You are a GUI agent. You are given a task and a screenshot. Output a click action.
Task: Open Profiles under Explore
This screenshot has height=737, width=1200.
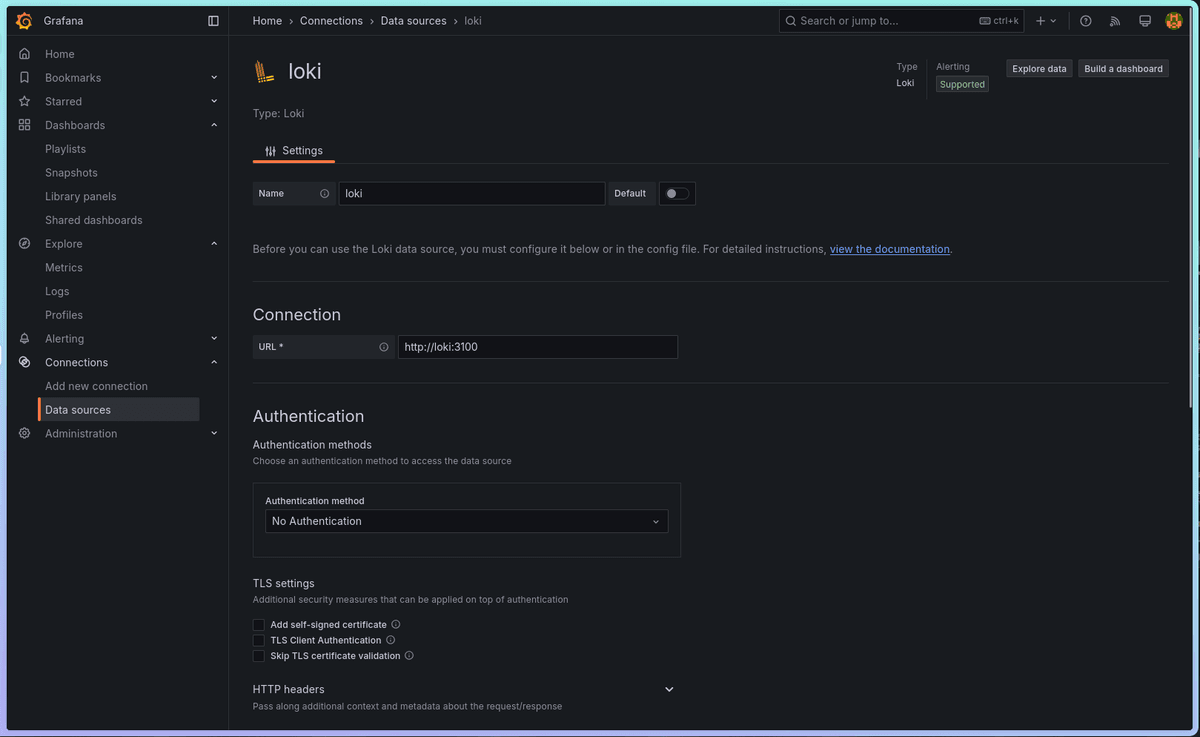[x=64, y=315]
